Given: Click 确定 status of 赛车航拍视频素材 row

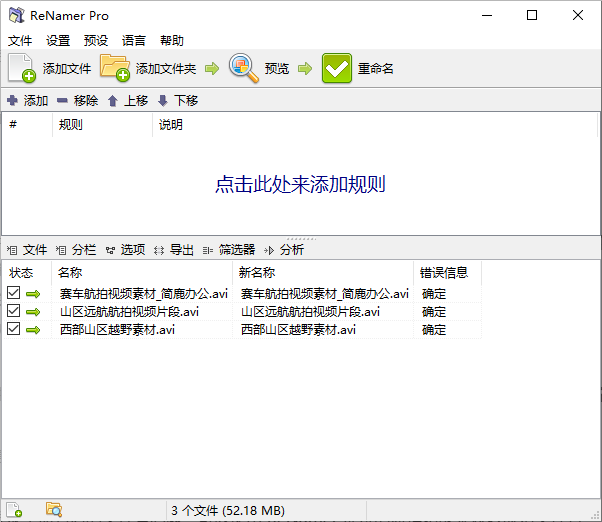Looking at the screenshot, I should point(434,294).
